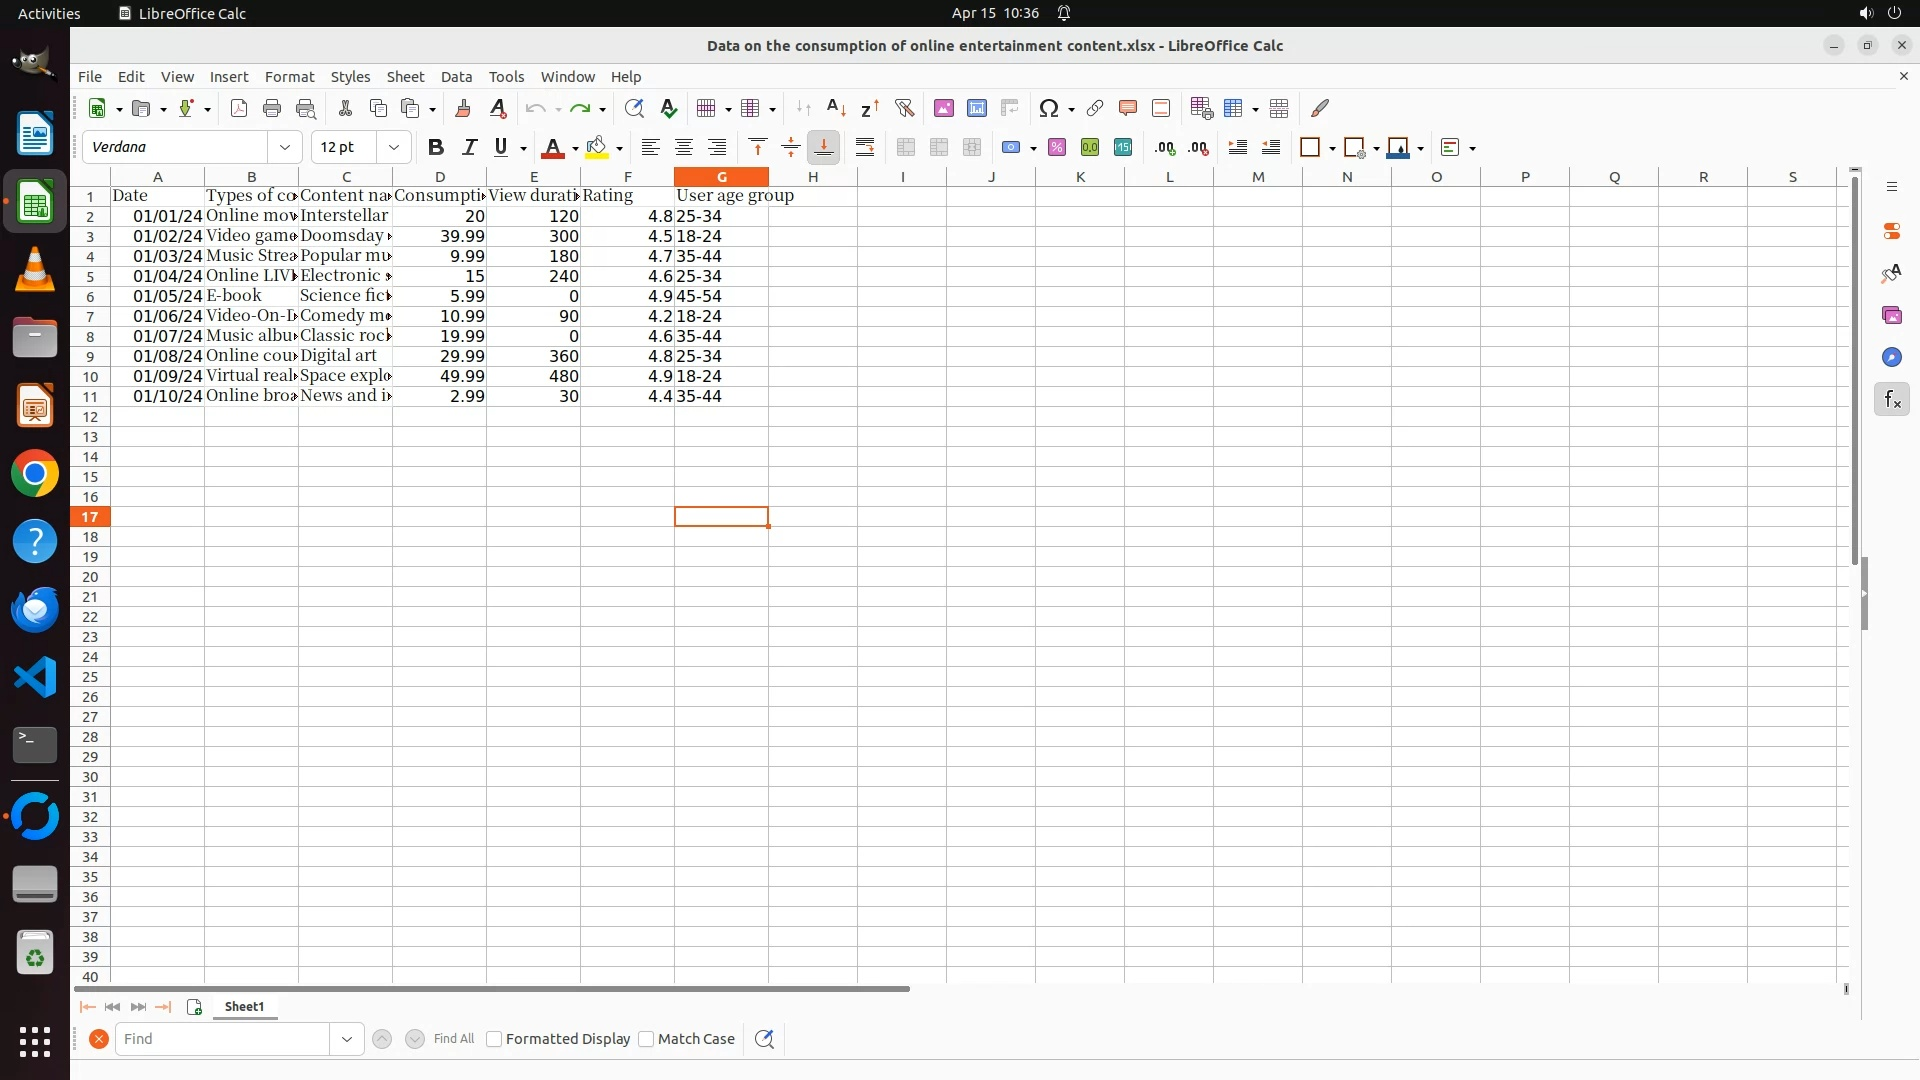Click the Sort Ascending toolbar icon

[x=836, y=108]
